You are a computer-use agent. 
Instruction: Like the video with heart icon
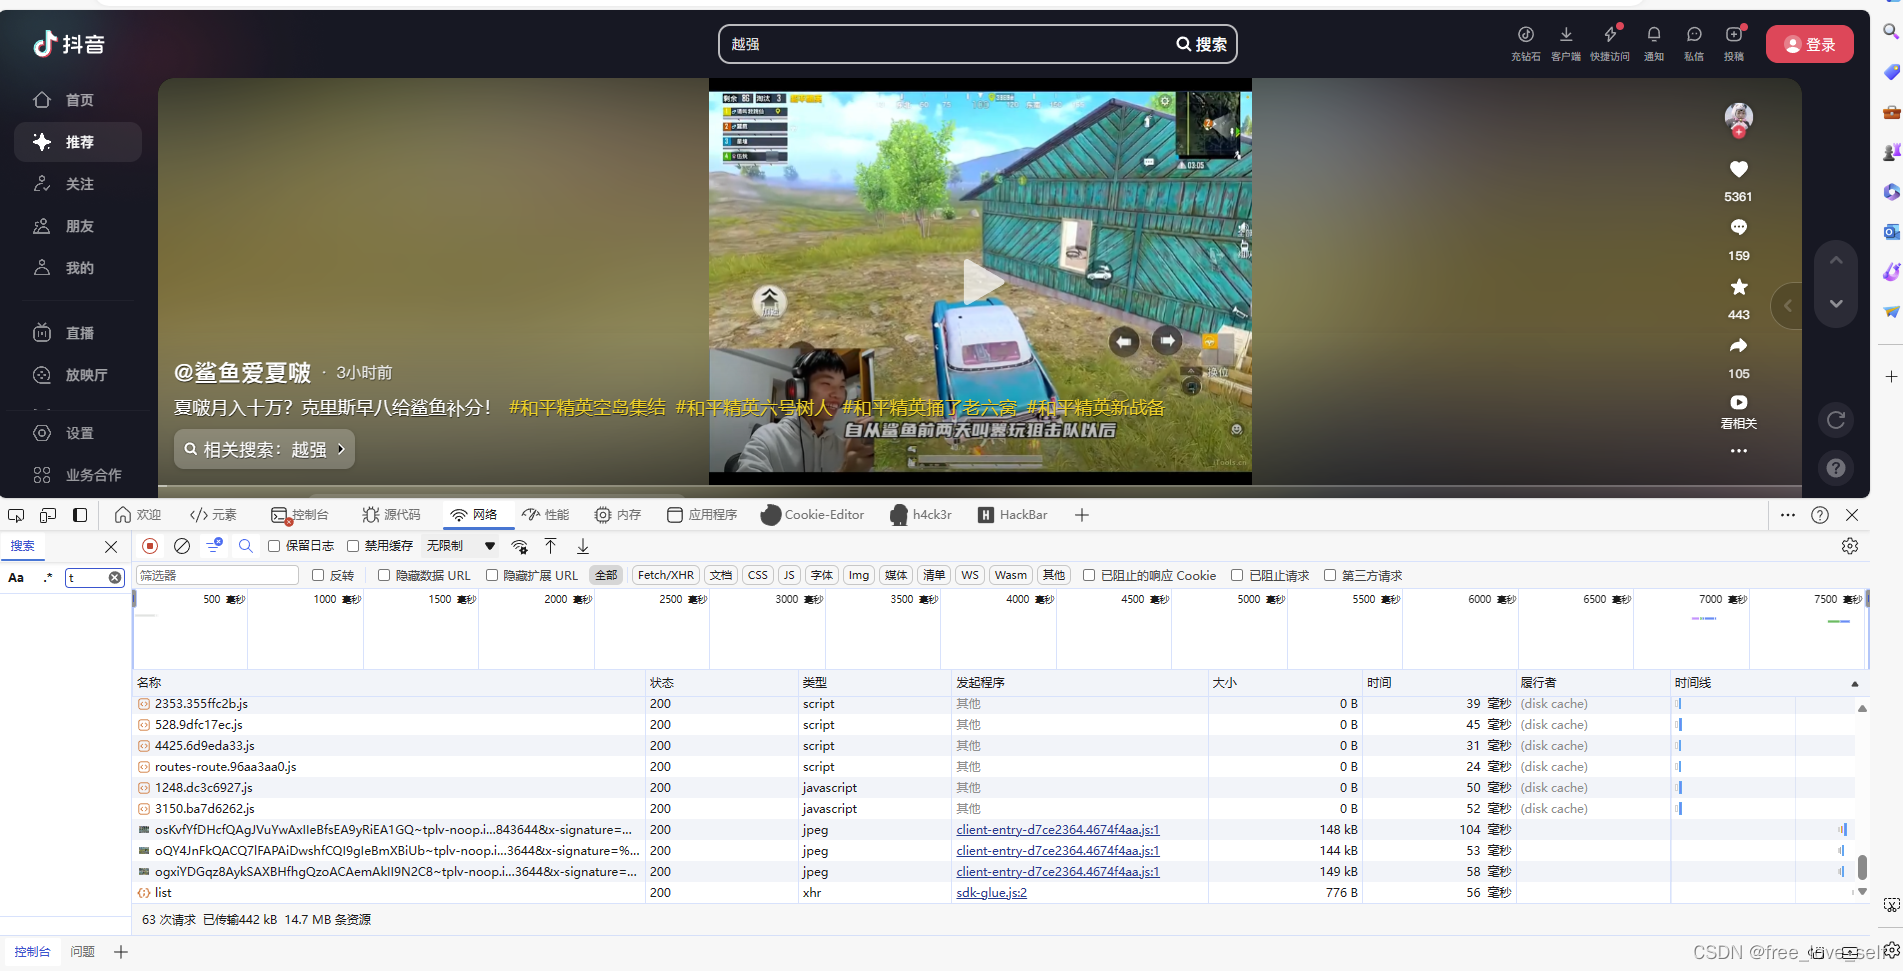click(1739, 170)
